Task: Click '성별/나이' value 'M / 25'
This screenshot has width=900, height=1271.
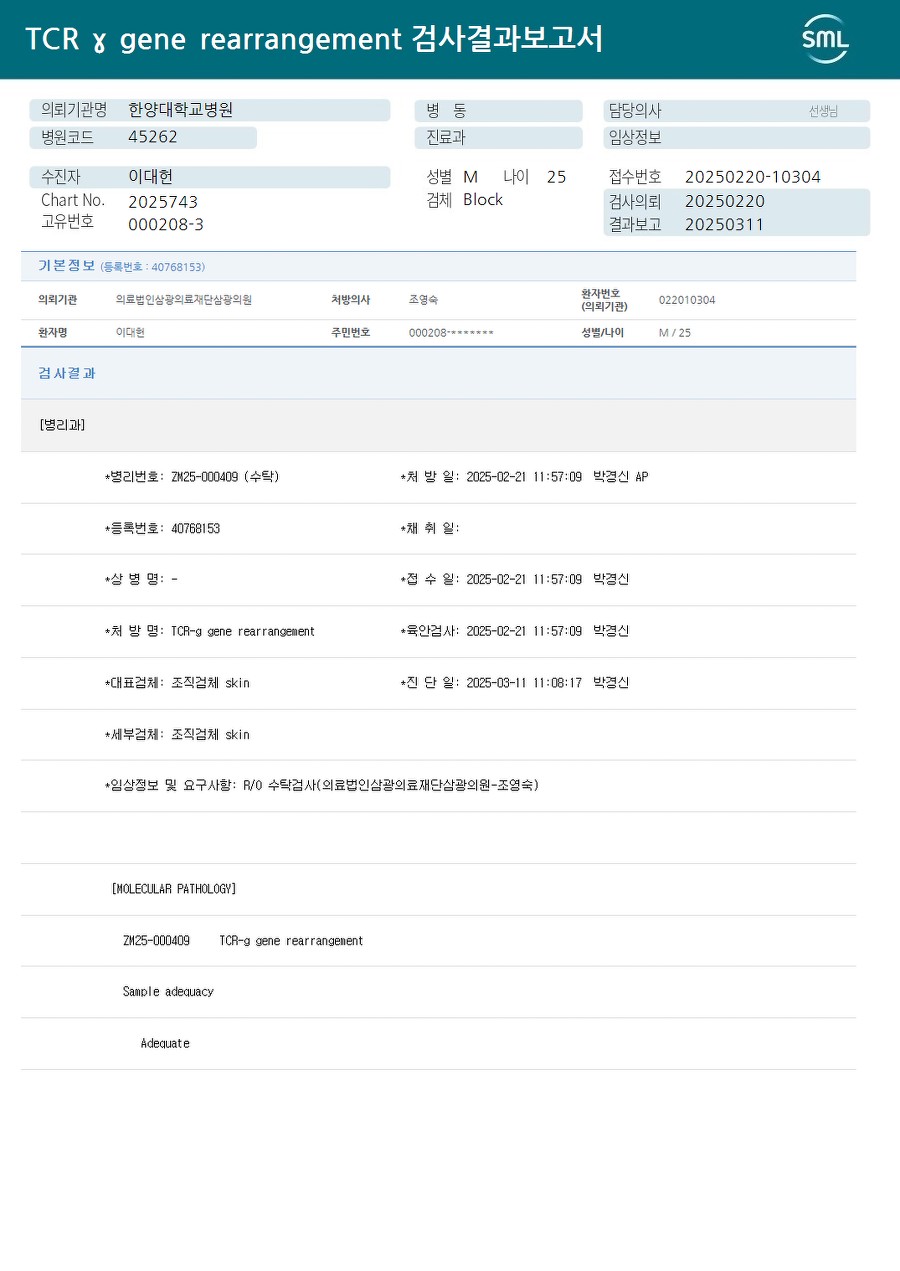Action: [674, 332]
